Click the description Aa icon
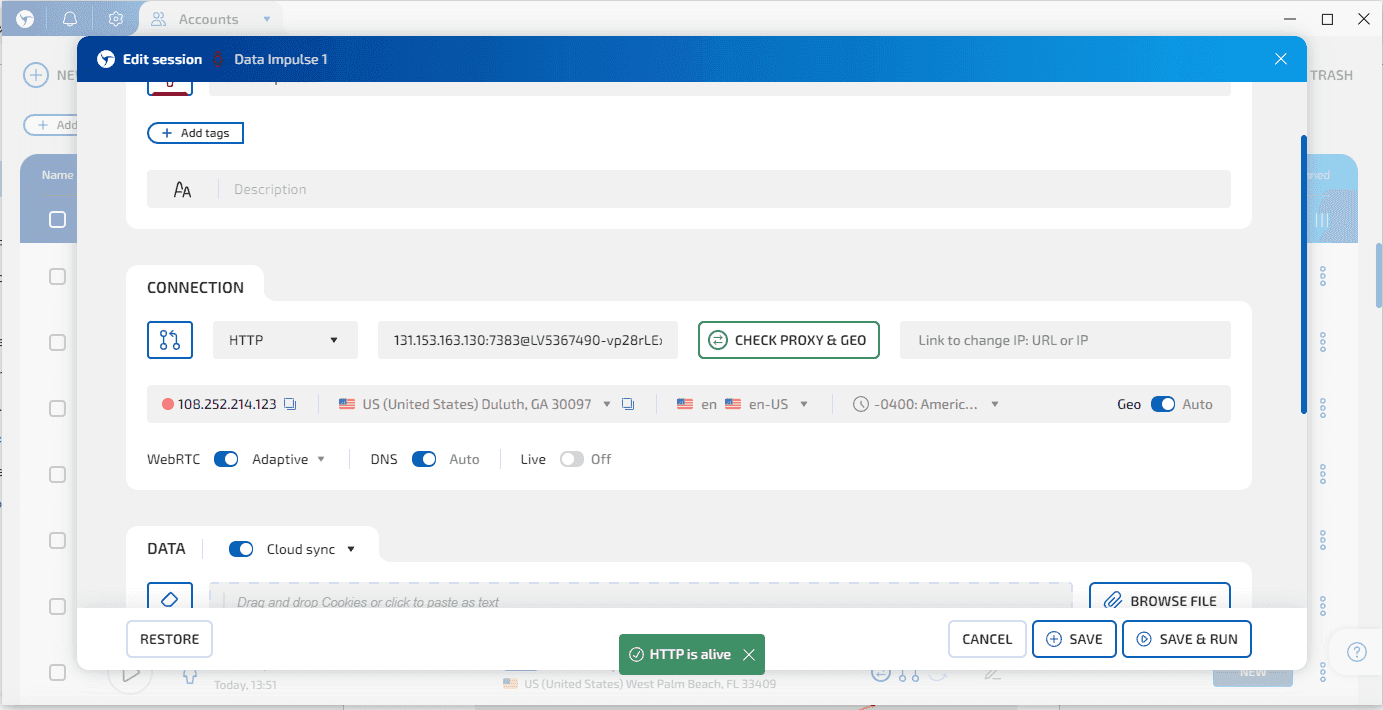 coord(184,188)
